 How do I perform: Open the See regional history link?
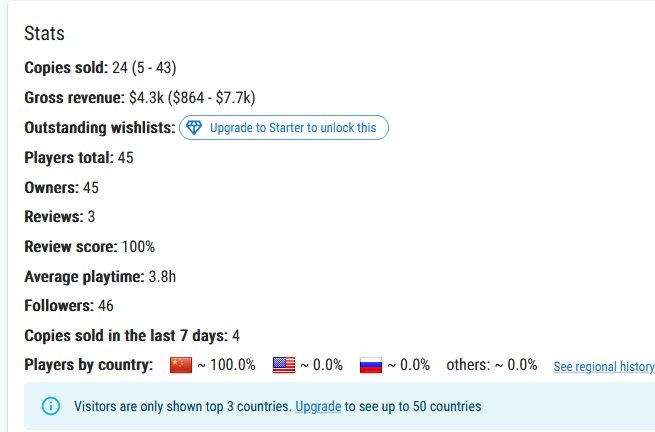coord(604,366)
